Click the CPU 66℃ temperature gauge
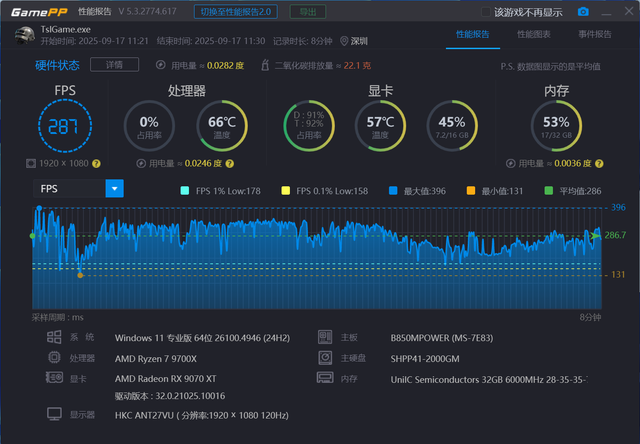The image size is (640, 444). pyautogui.click(x=222, y=126)
